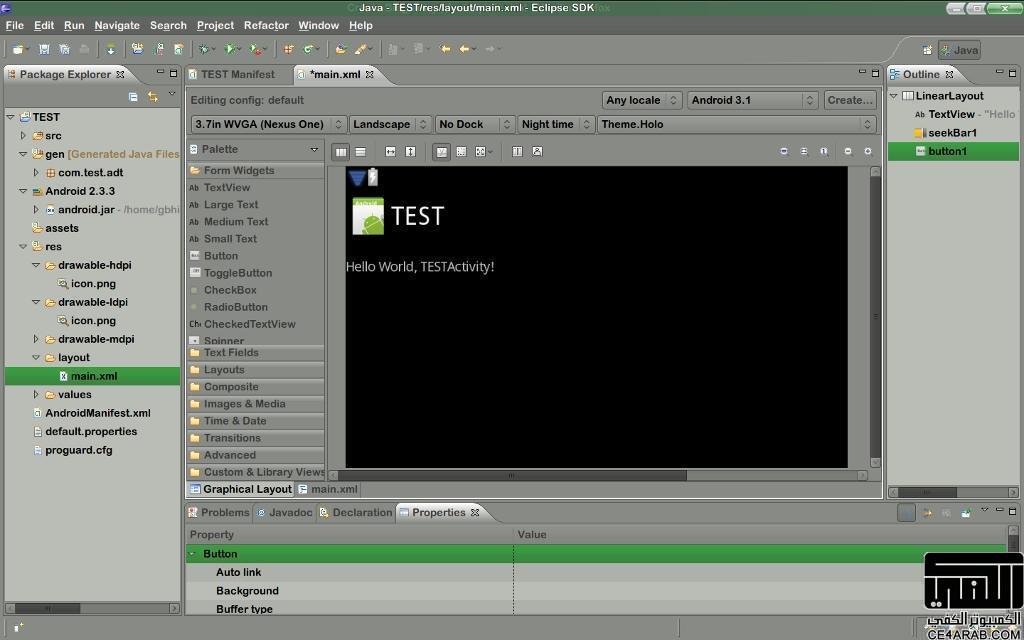Image resolution: width=1024 pixels, height=640 pixels.
Task: Expand the Text Fields palette category
Action: (256, 353)
